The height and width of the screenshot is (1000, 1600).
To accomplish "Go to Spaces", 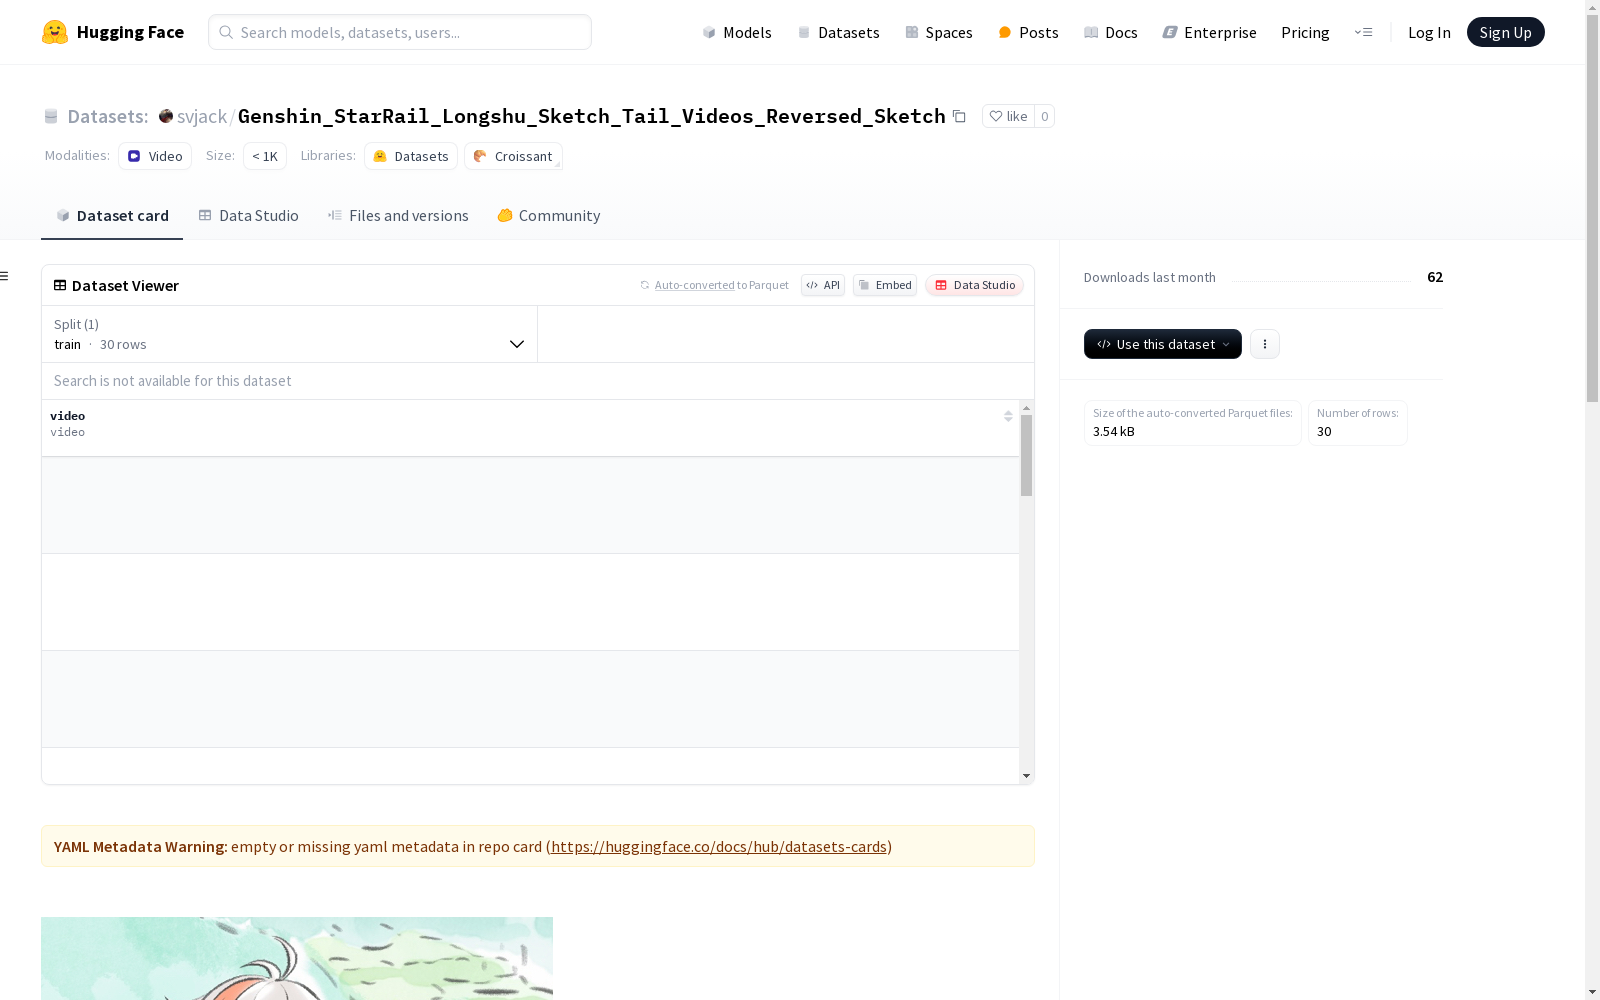I will (x=938, y=32).
